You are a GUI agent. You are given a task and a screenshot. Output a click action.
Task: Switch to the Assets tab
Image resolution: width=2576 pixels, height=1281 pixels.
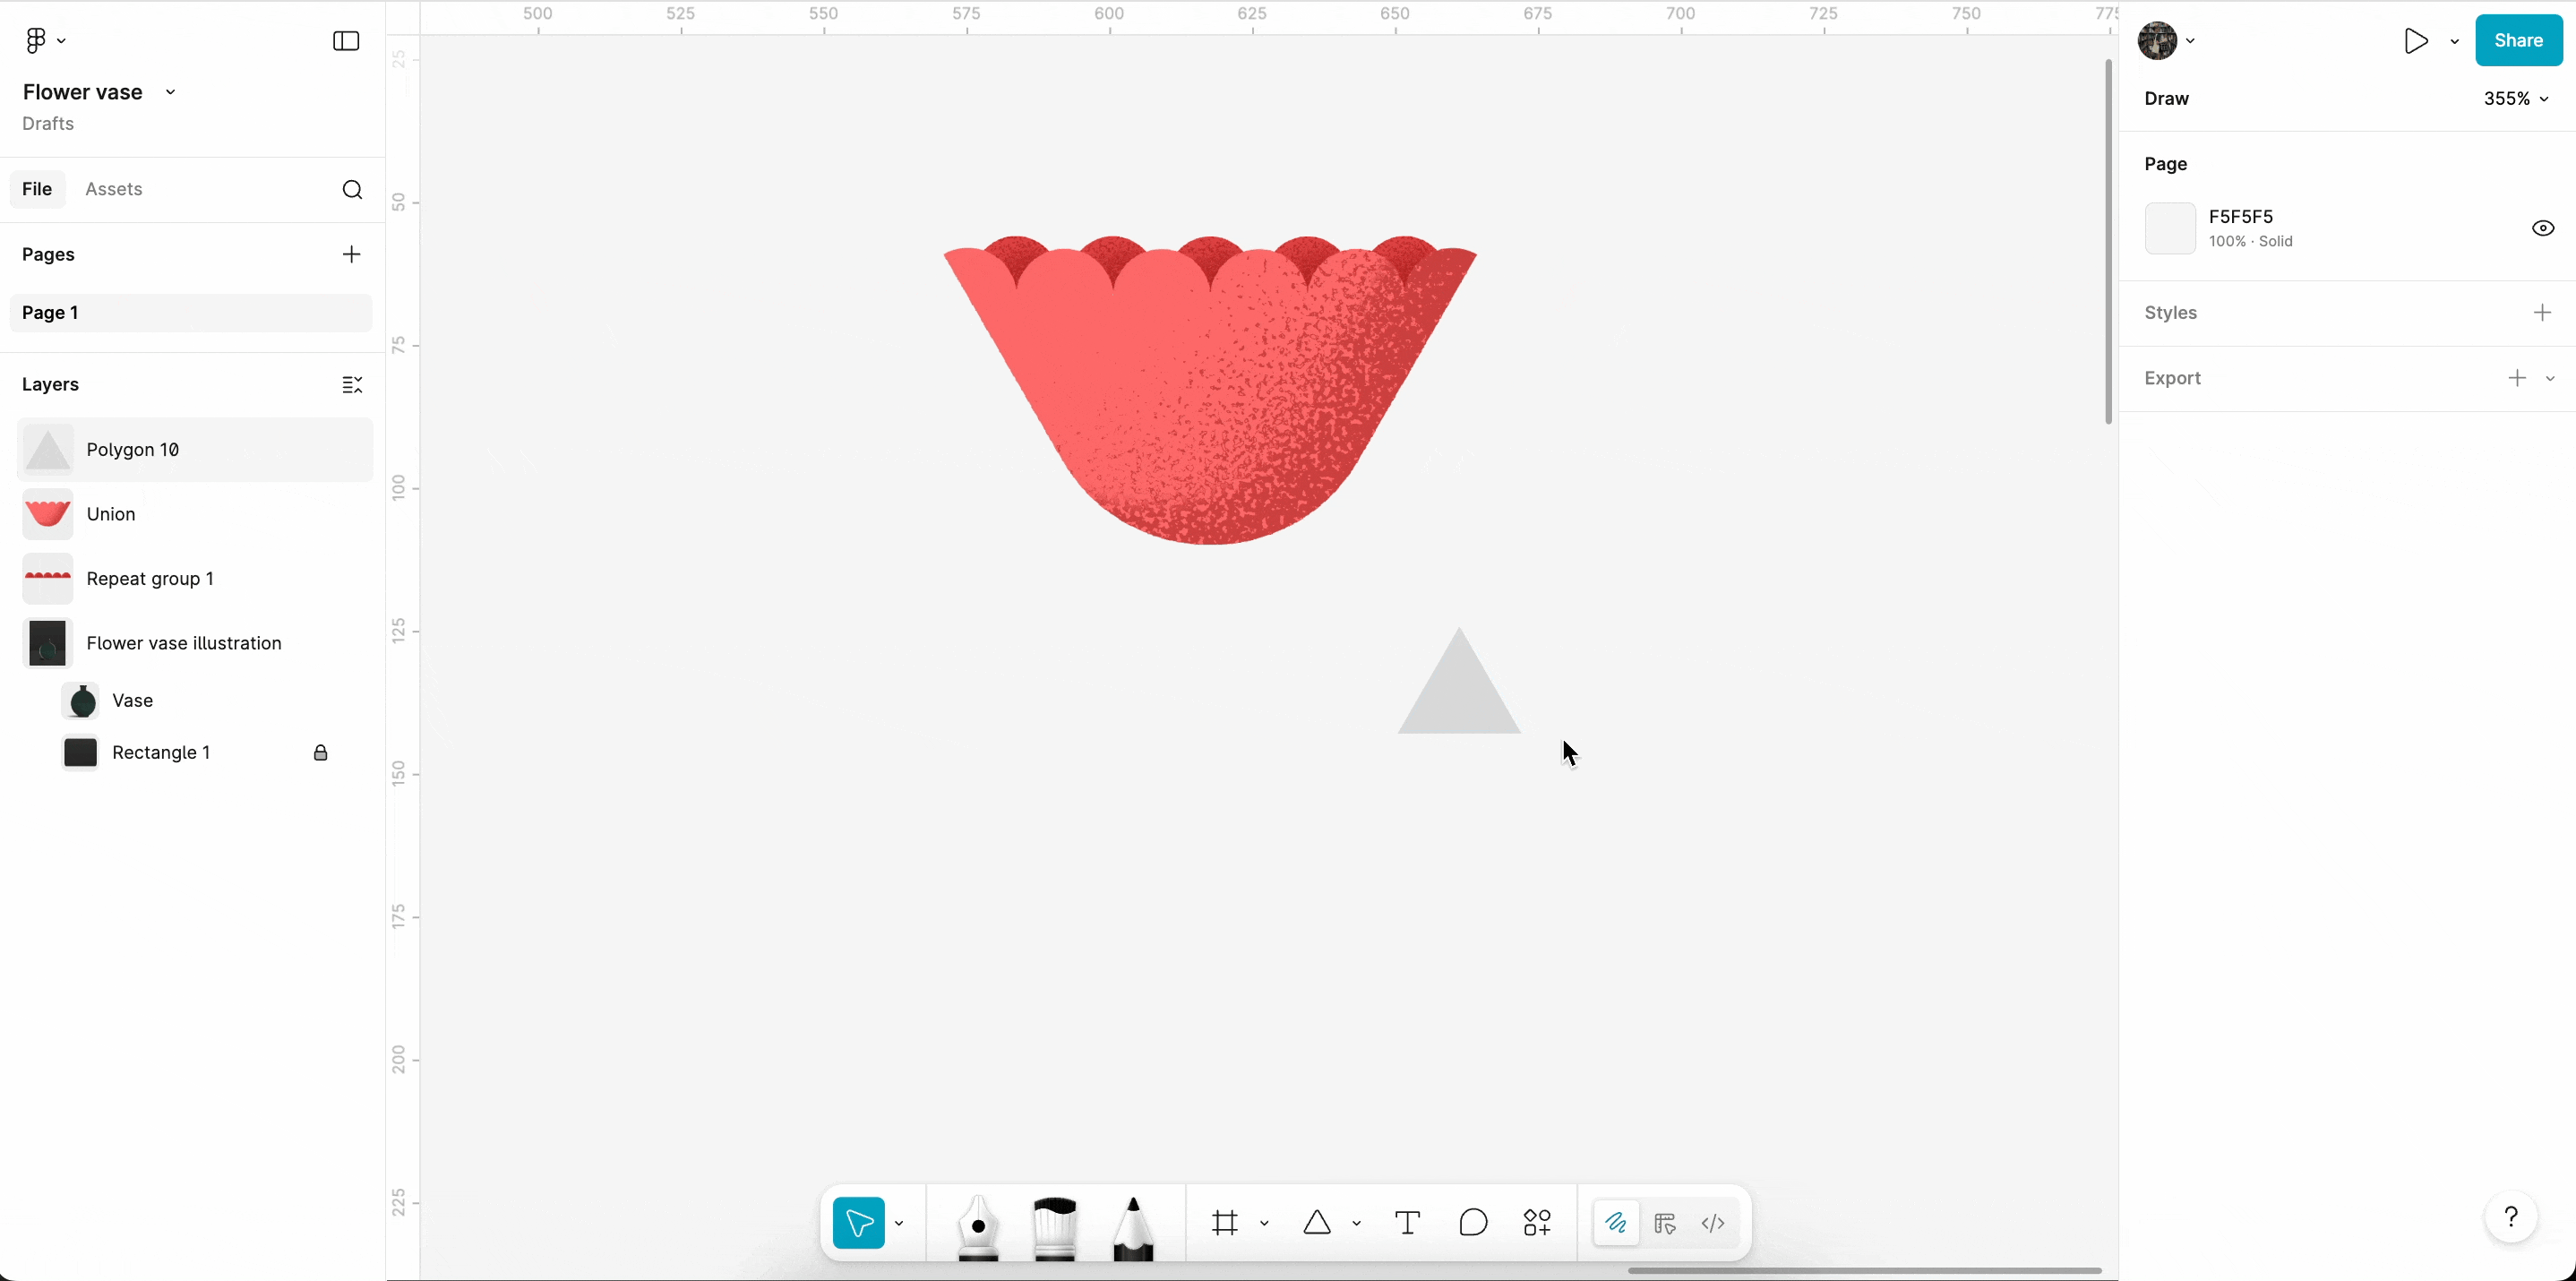114,189
